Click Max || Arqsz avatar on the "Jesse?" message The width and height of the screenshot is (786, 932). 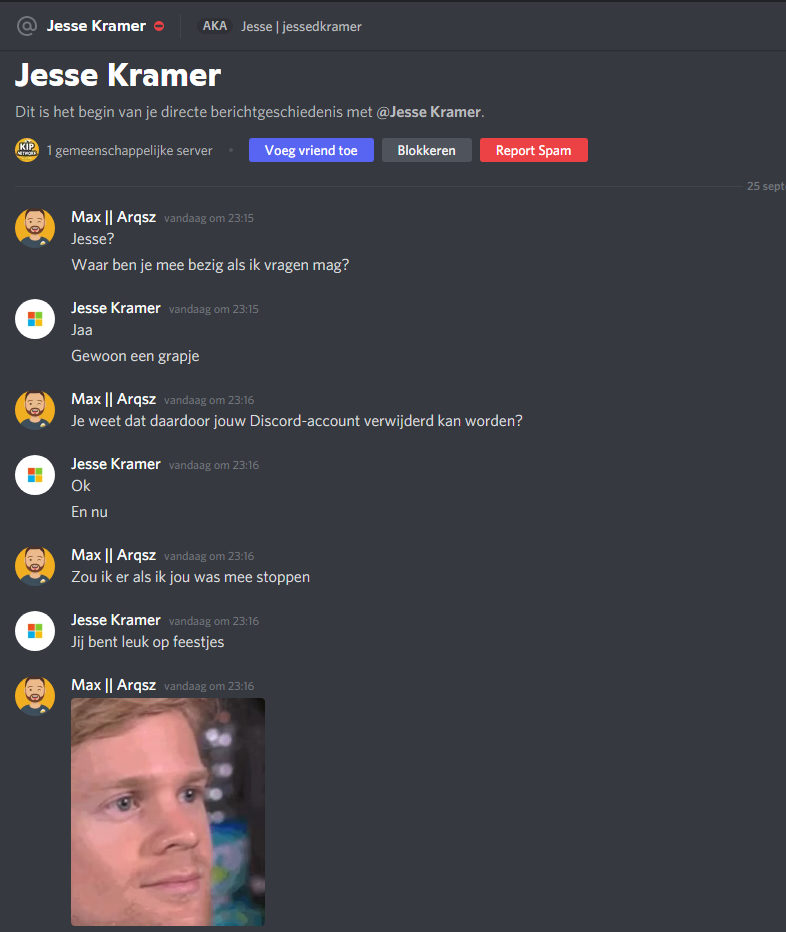tap(35, 228)
